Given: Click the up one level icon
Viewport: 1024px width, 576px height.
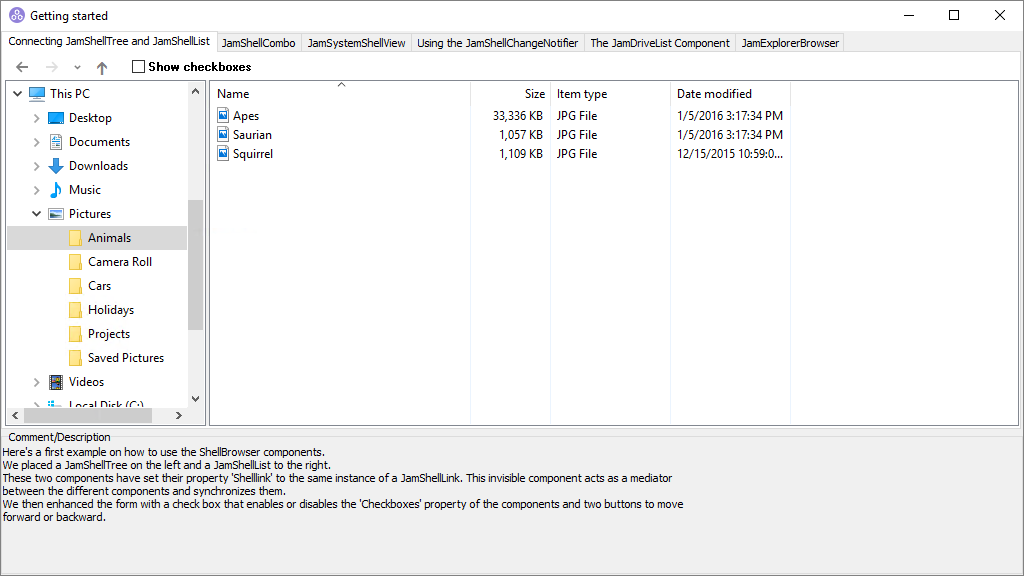Looking at the screenshot, I should [x=100, y=67].
